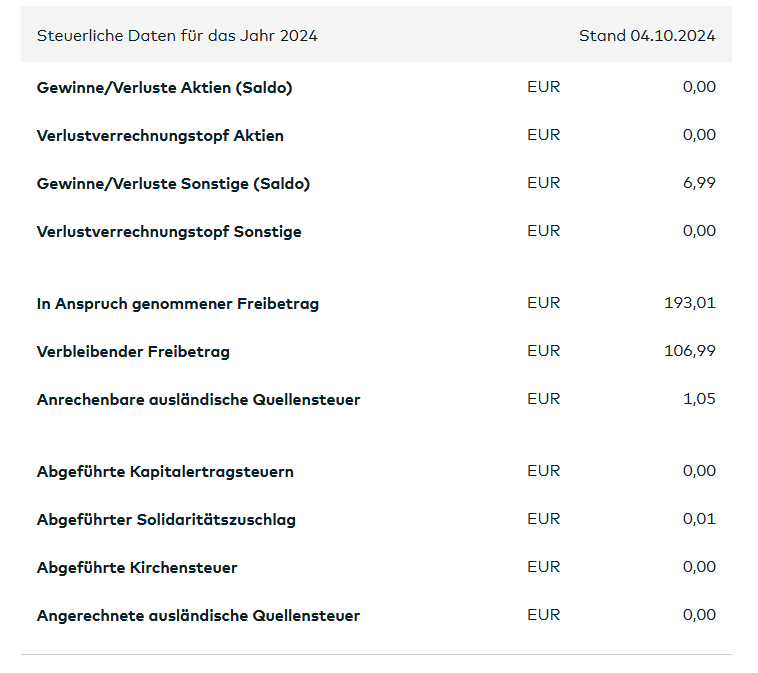Click the value 1,05

coord(699,399)
